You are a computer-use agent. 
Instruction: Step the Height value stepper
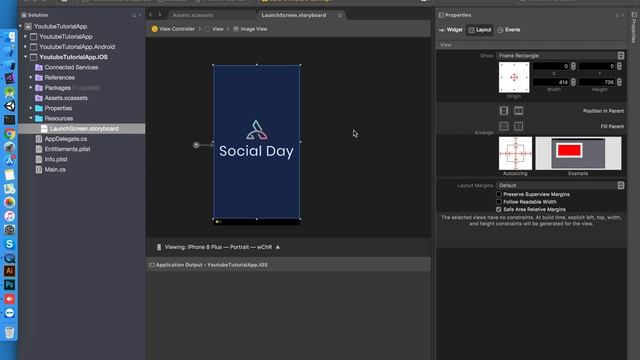[619, 82]
